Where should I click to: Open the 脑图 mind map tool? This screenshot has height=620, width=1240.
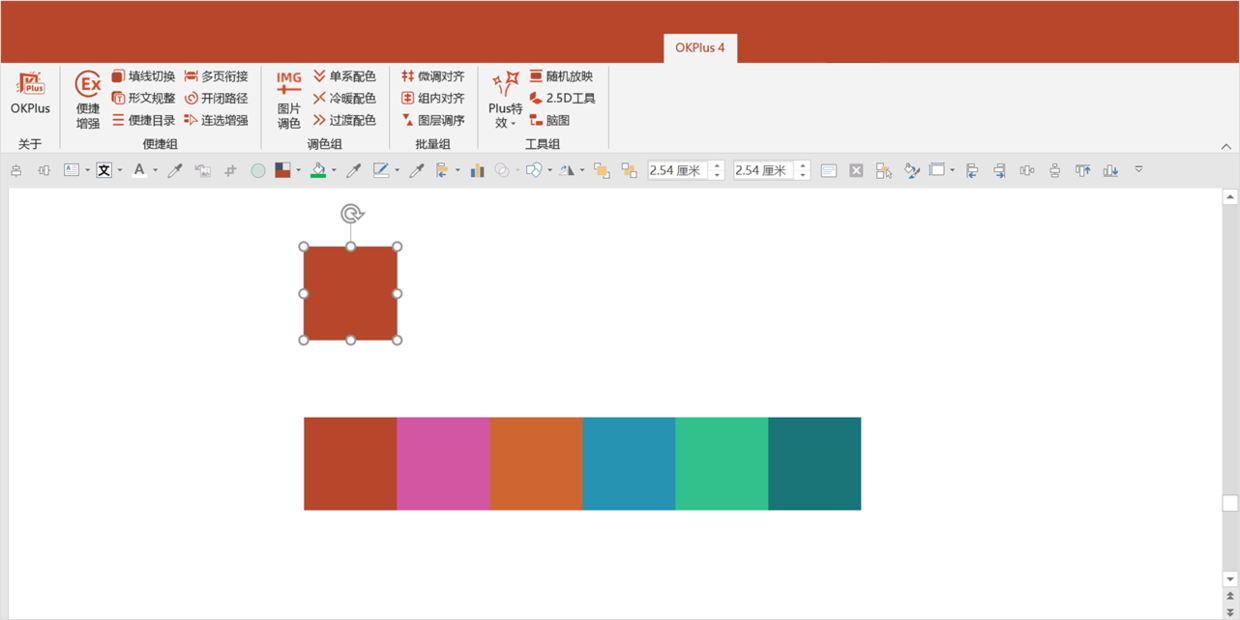(550, 120)
